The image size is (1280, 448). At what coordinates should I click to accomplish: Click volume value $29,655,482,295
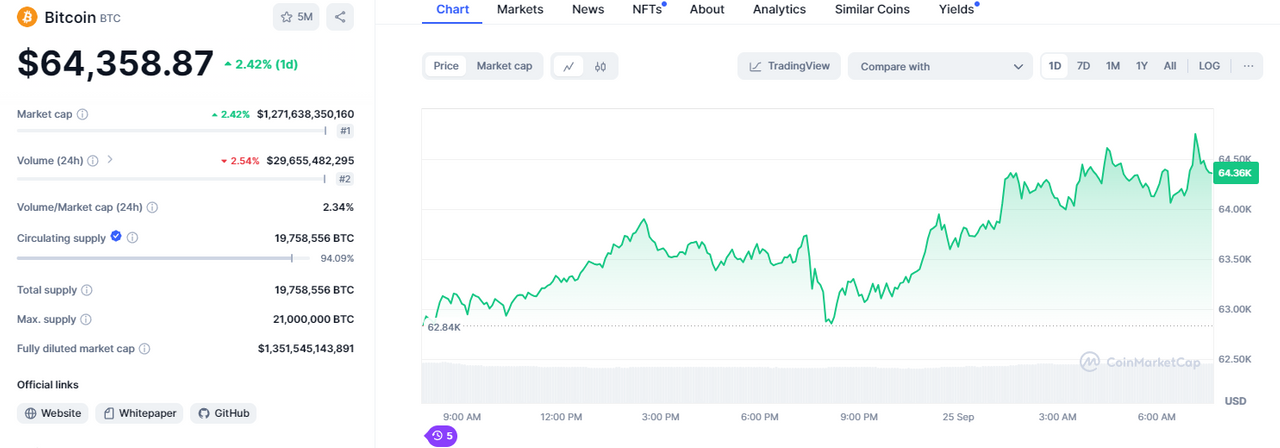pyautogui.click(x=310, y=160)
